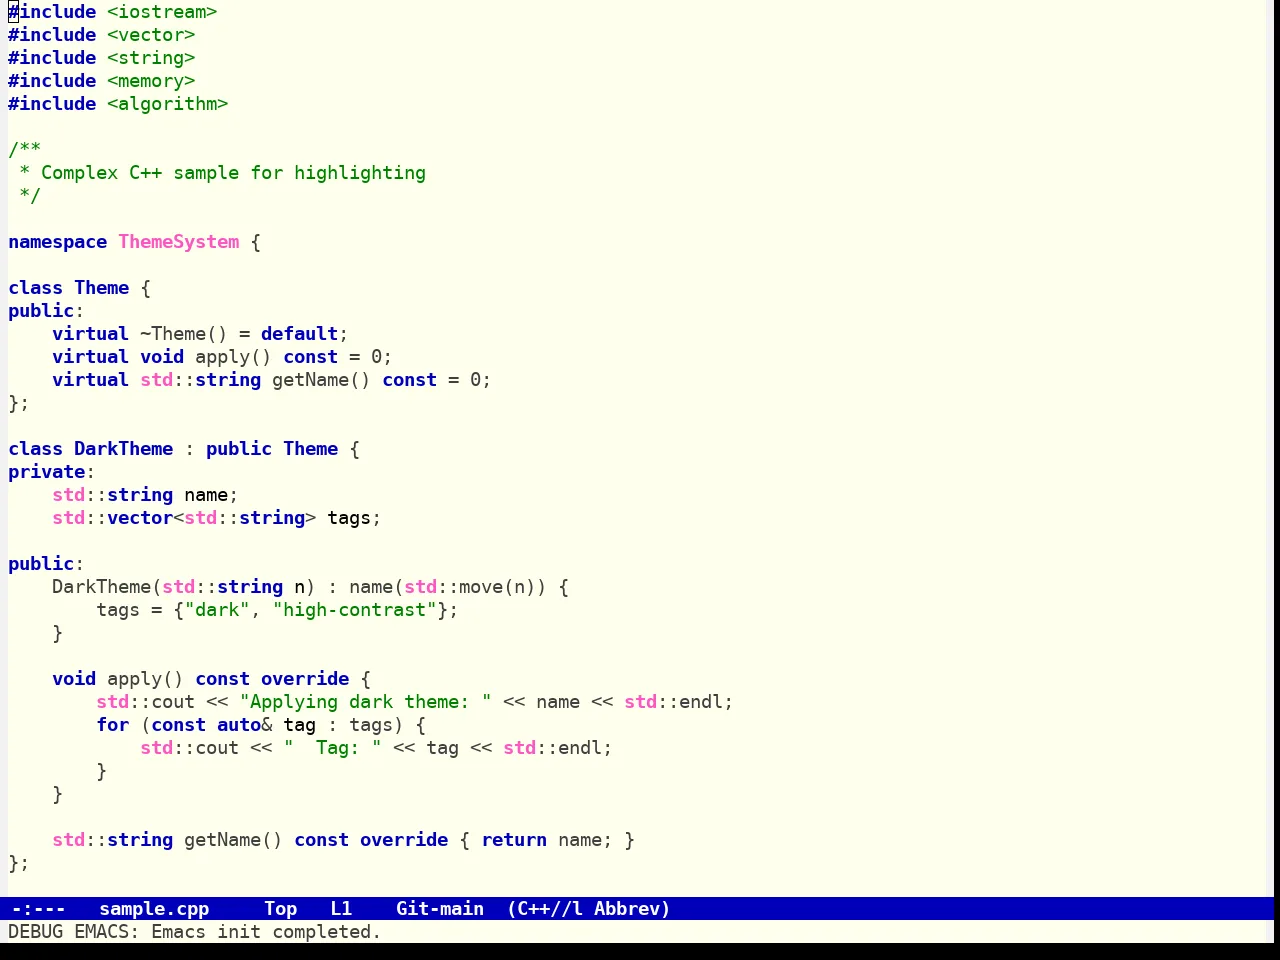Click the 'vector' type in tags declaration
Screen dimensions: 1280x960
140,518
